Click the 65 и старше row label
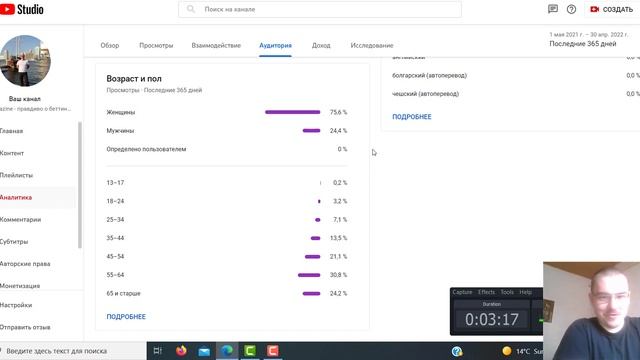Image resolution: width=640 pixels, height=360 pixels. 123,293
